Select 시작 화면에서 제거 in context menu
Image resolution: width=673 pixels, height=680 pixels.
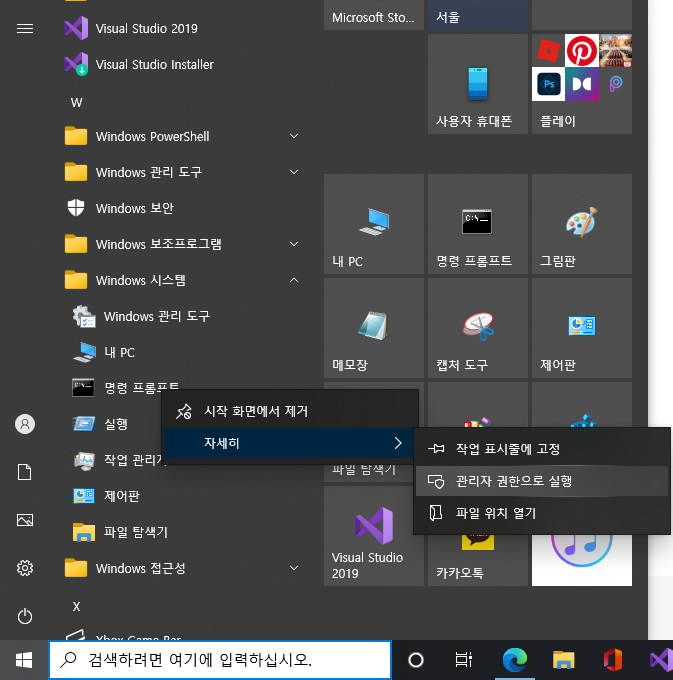pos(290,411)
